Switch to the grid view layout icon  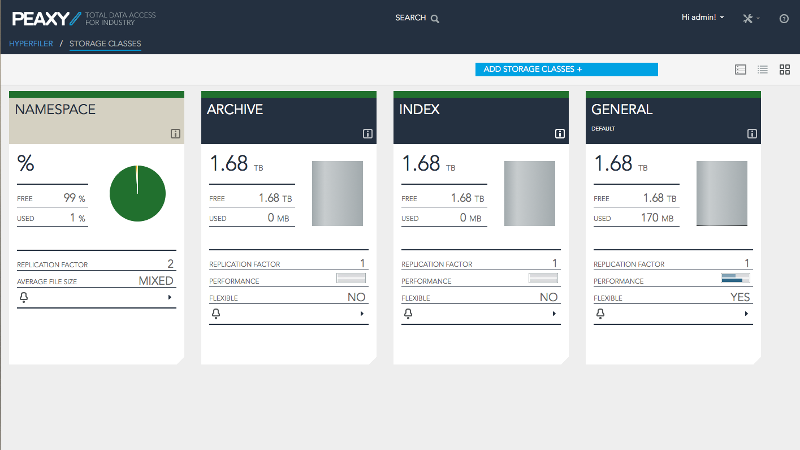pyautogui.click(x=785, y=70)
